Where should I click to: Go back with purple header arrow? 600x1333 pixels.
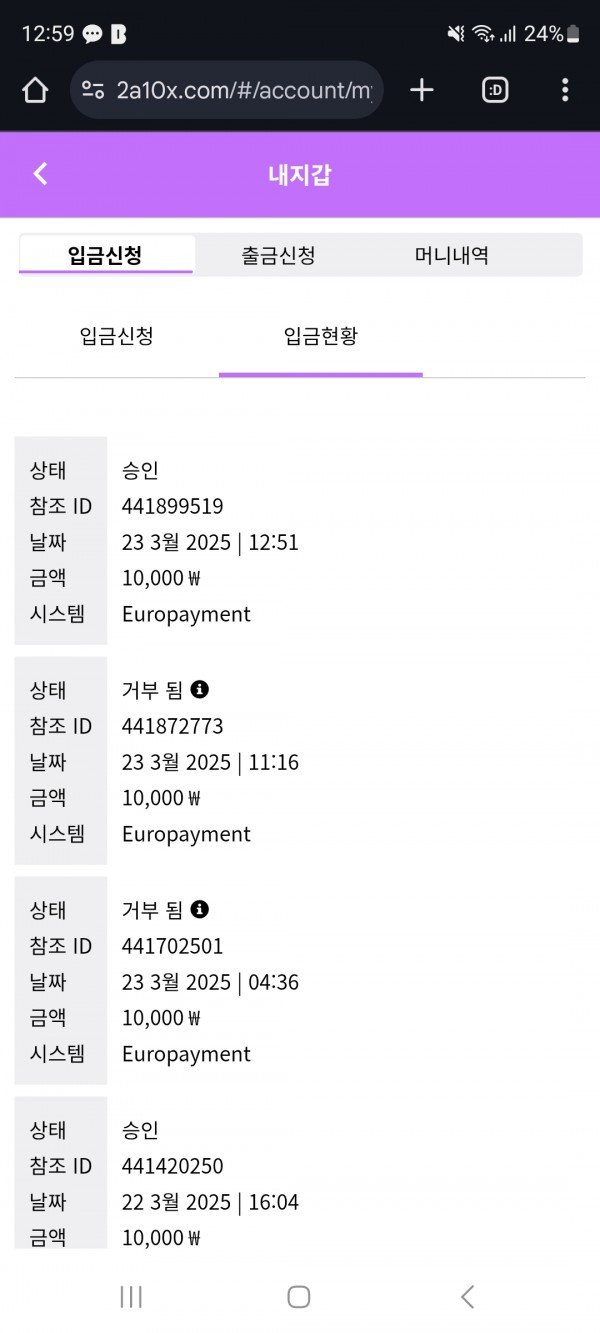(40, 174)
